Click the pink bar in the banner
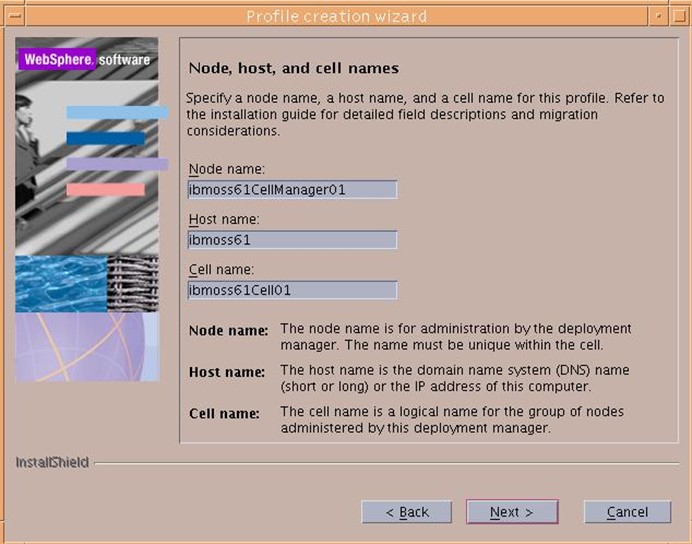The image size is (692, 544). click(105, 189)
